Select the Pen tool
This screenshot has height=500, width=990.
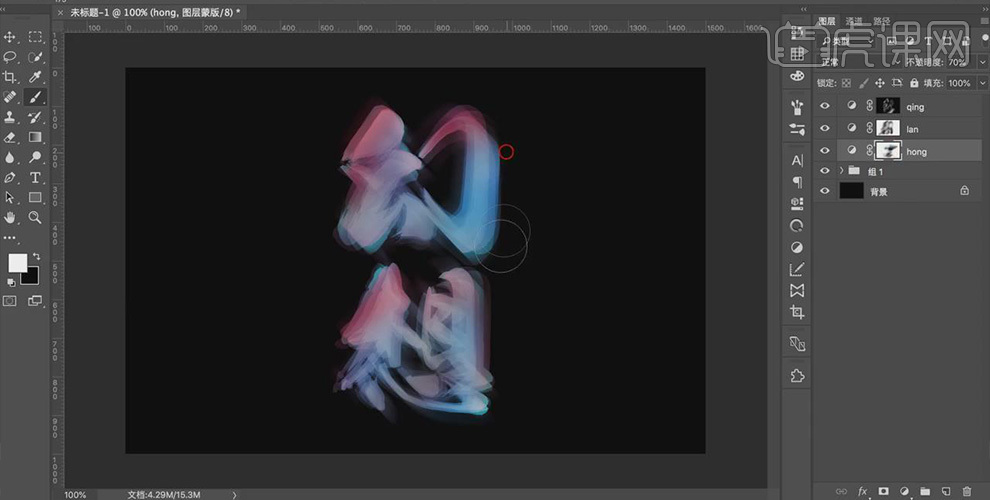[x=9, y=177]
